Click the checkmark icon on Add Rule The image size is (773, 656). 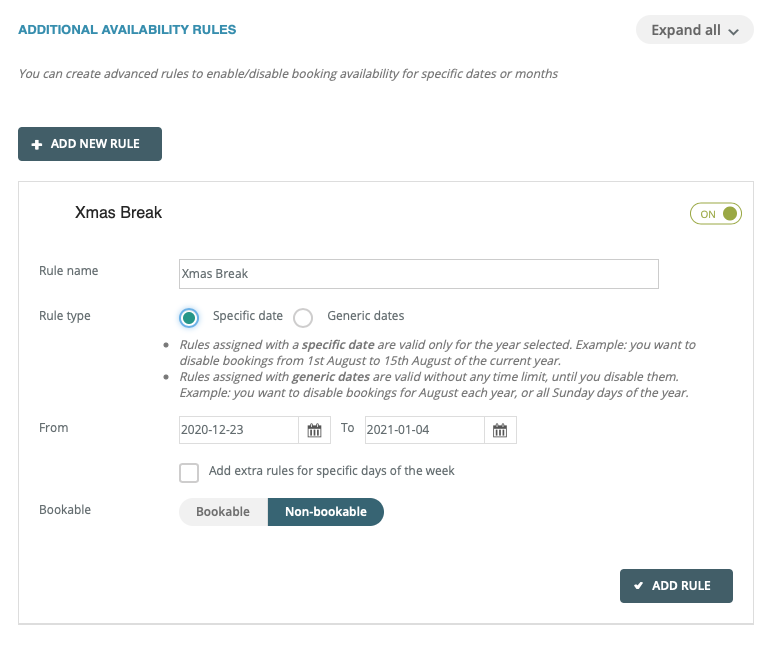[x=637, y=586]
